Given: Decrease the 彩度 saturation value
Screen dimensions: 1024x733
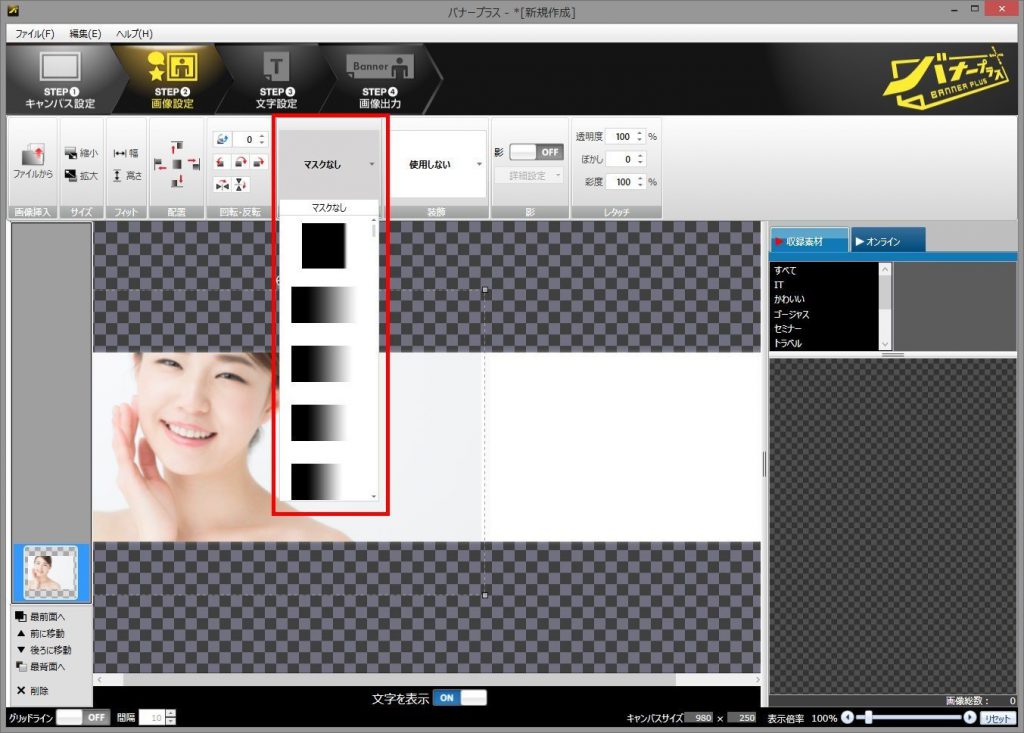Looking at the screenshot, I should pyautogui.click(x=640, y=185).
